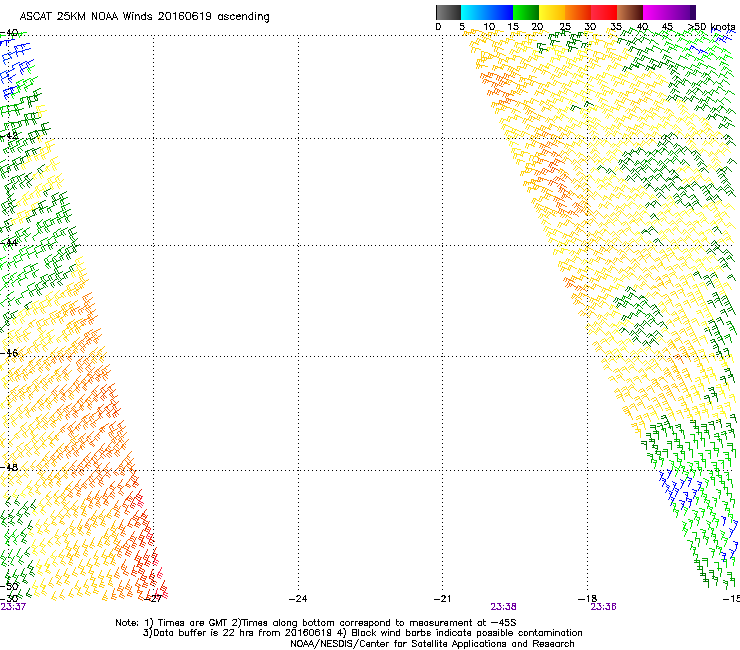The width and height of the screenshot is (740, 650).
Task: Click the '45' label under the color bar
Action: click(x=667, y=26)
